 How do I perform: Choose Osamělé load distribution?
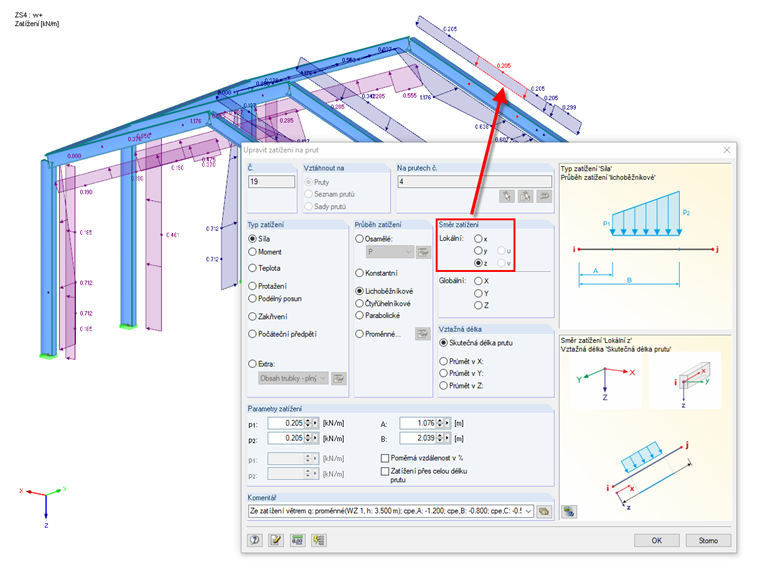pyautogui.click(x=360, y=239)
